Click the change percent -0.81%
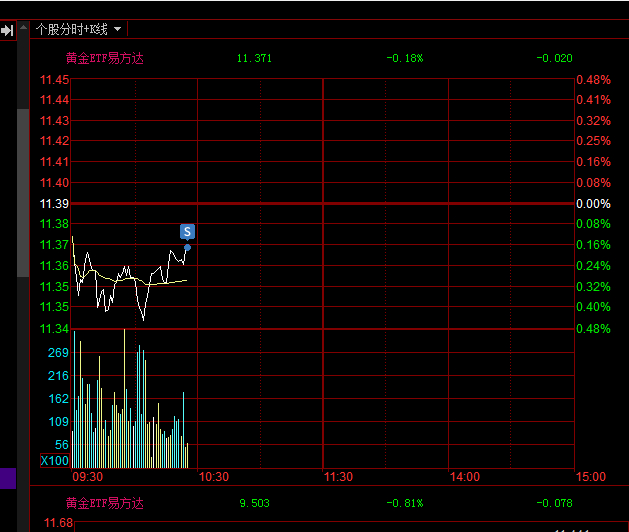Image resolution: width=629 pixels, height=532 pixels. 405,503
